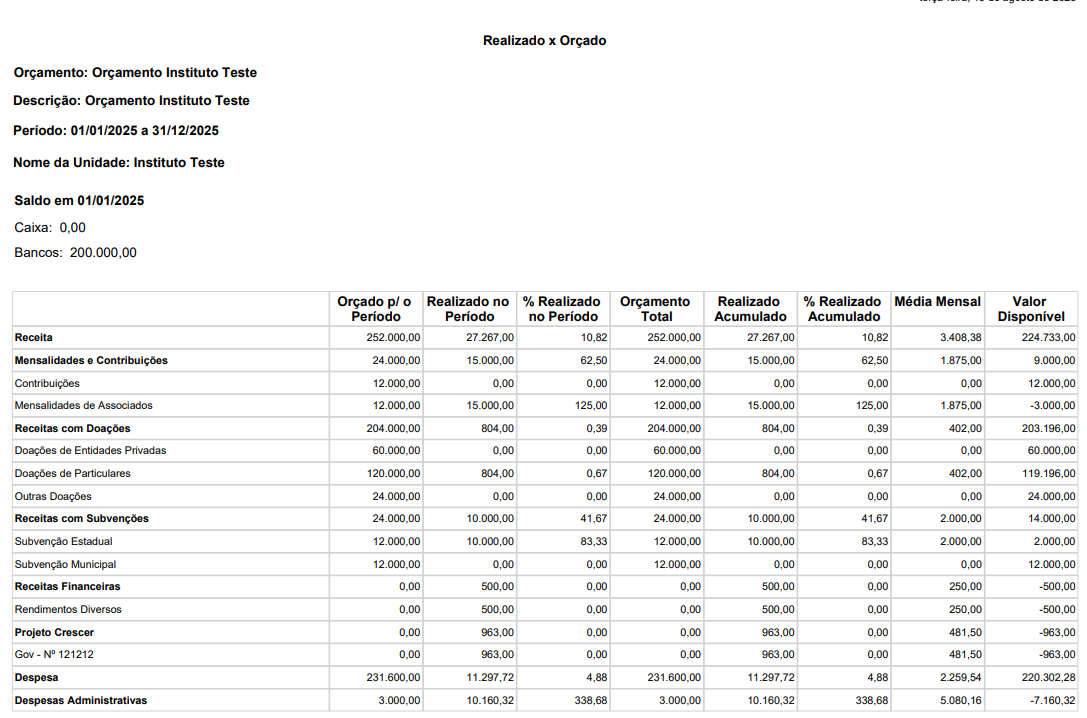Select Valor Disponível "-963,00" for Gov - Nº 121212
The height and width of the screenshot is (718, 1087).
(x=1057, y=654)
